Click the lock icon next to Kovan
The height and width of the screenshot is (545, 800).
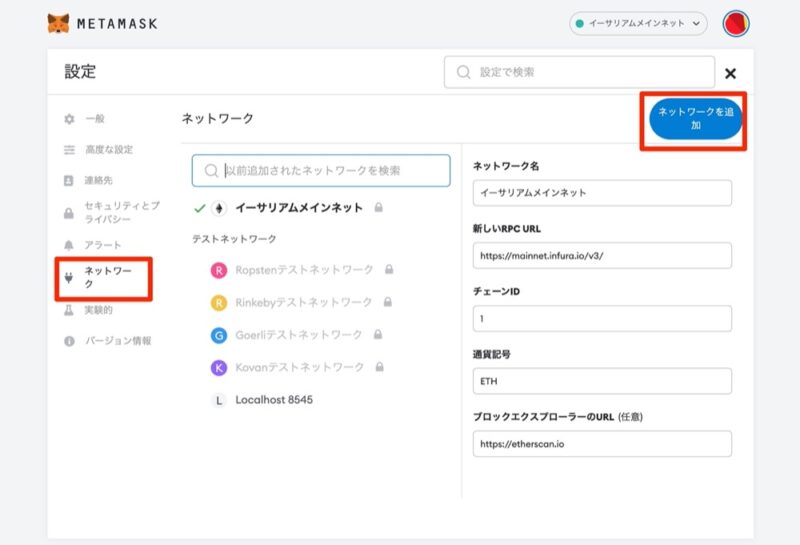(x=380, y=367)
